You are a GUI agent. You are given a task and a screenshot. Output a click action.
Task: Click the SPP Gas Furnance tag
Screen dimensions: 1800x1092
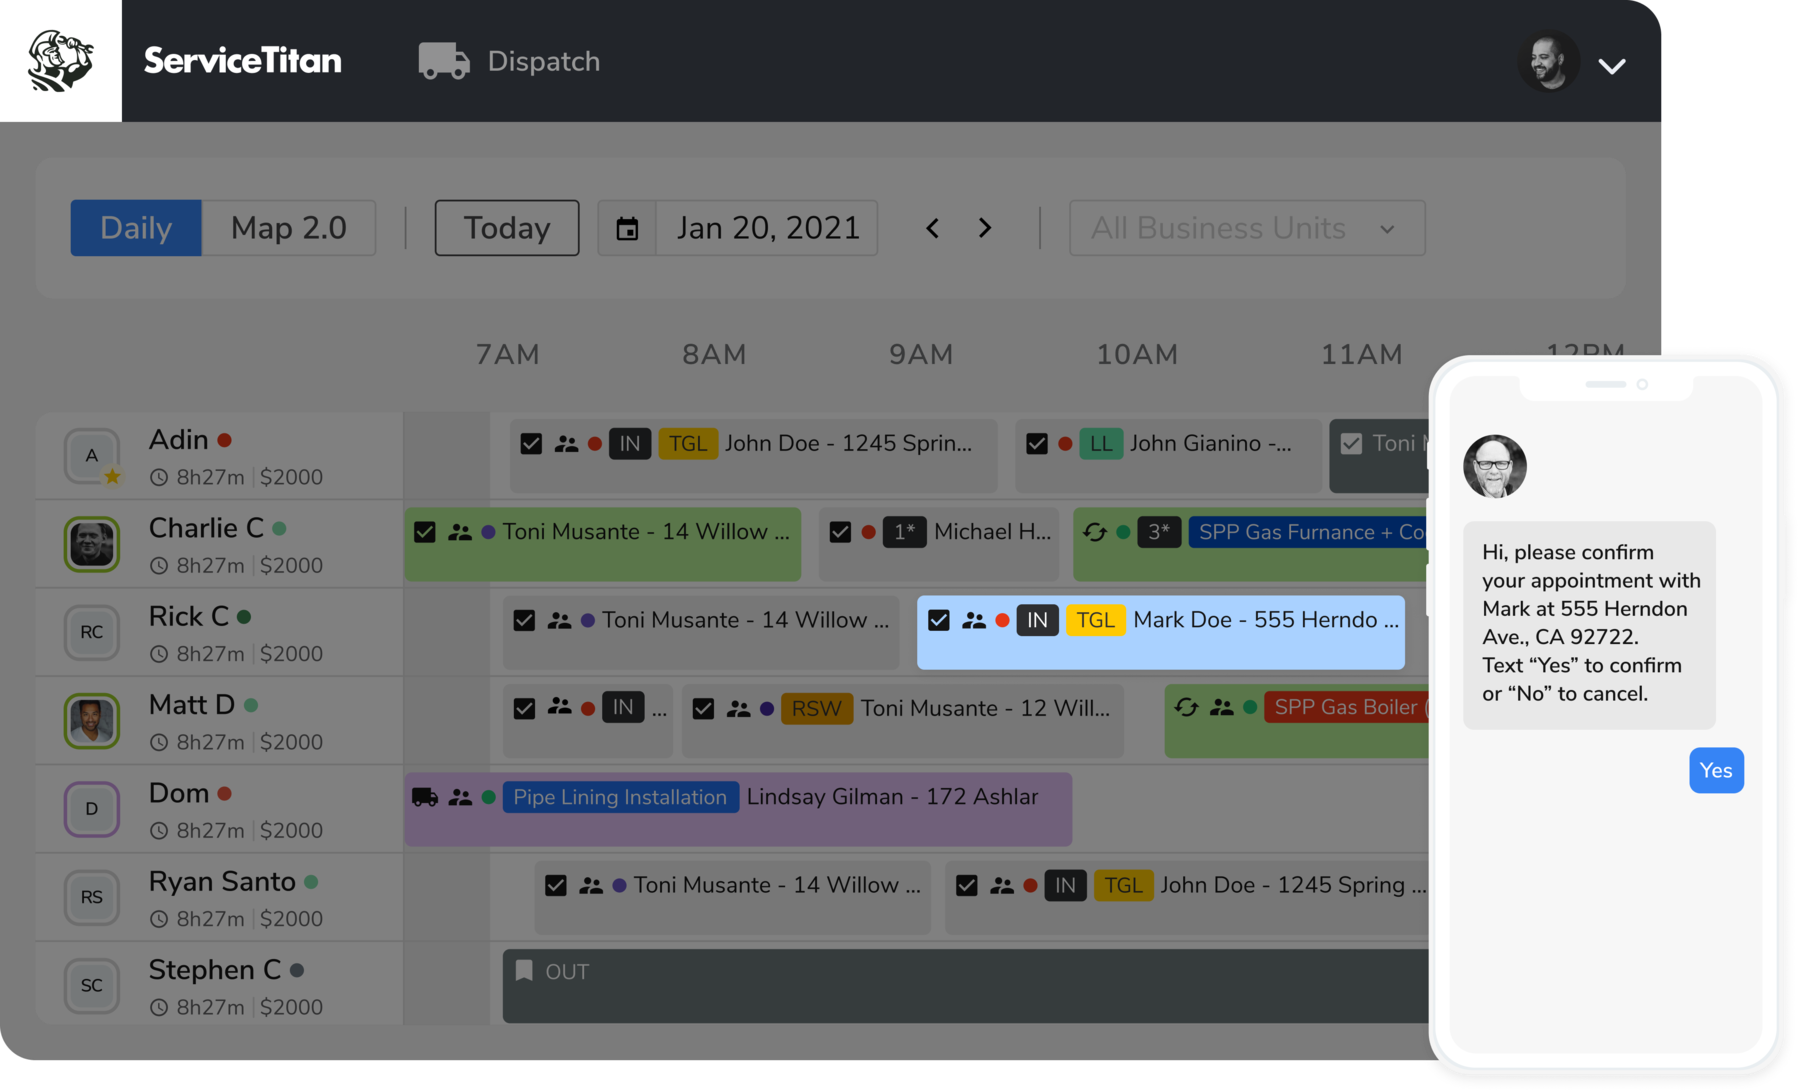1309,532
